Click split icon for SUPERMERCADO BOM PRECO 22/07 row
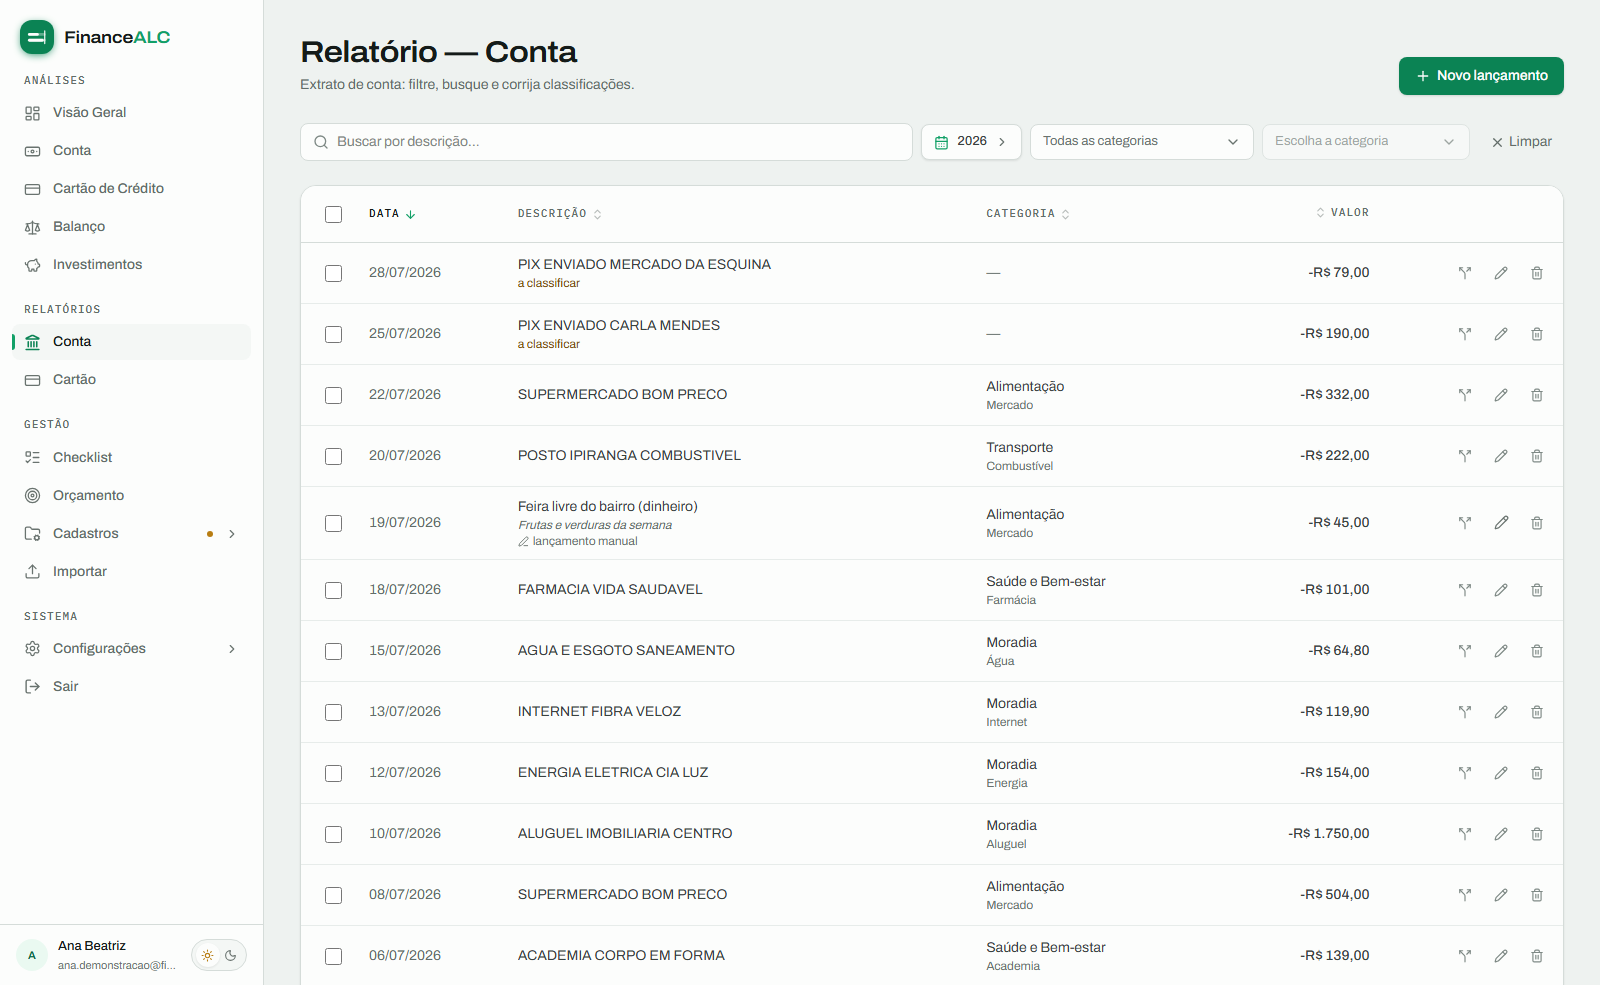1600x985 pixels. pyautogui.click(x=1465, y=395)
